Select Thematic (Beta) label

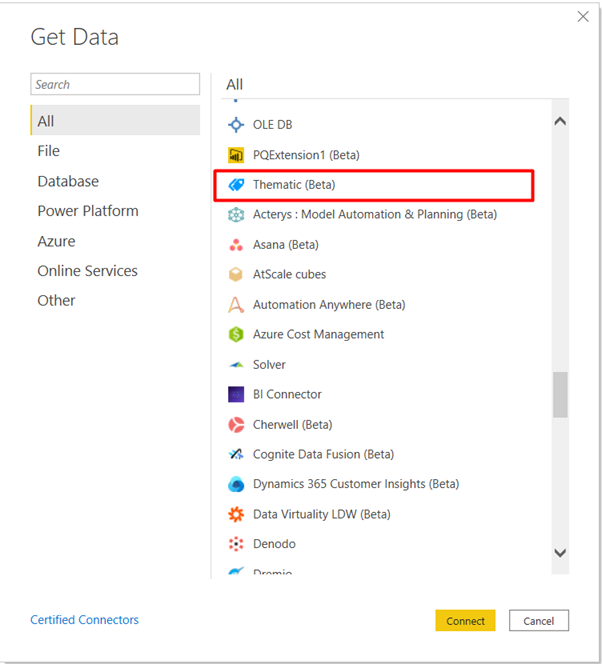pos(294,185)
